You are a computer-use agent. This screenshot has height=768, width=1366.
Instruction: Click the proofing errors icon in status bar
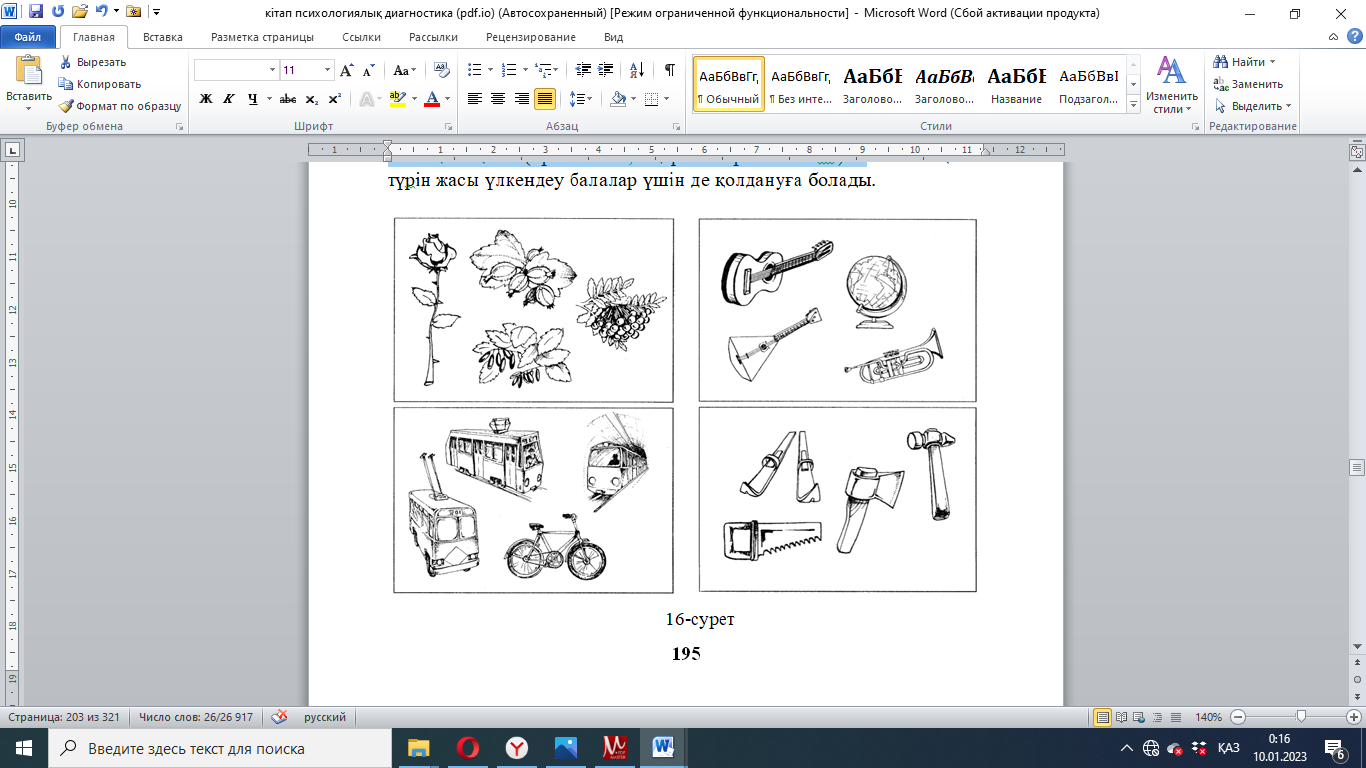[x=279, y=717]
